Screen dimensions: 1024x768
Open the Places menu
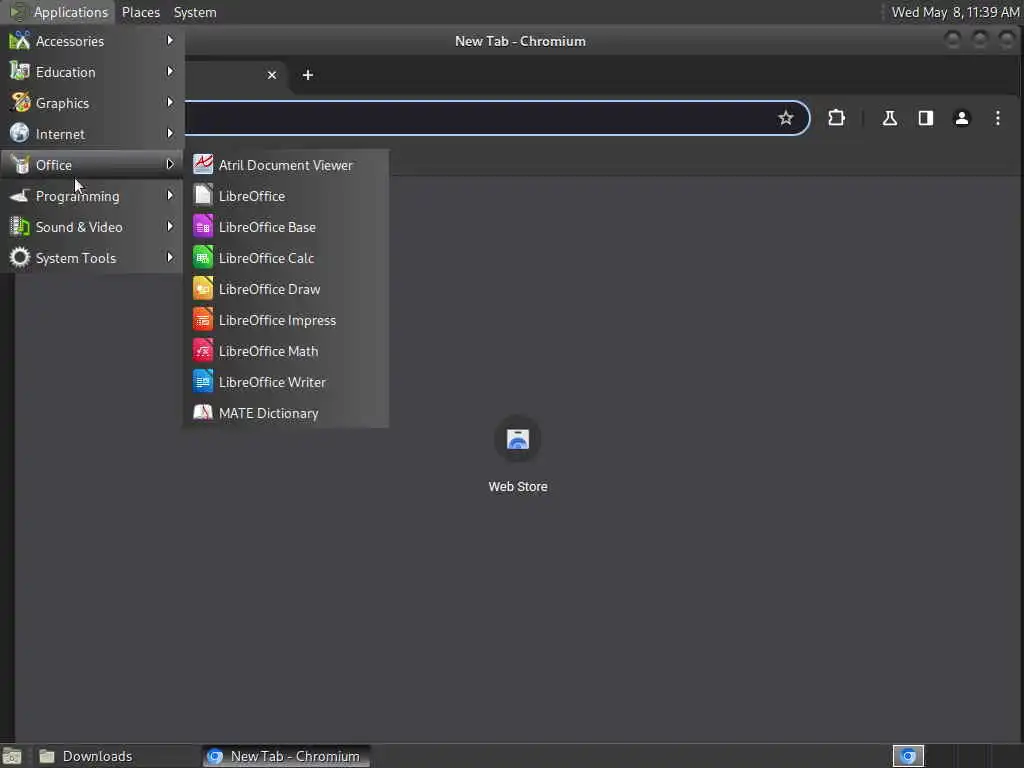tap(141, 12)
